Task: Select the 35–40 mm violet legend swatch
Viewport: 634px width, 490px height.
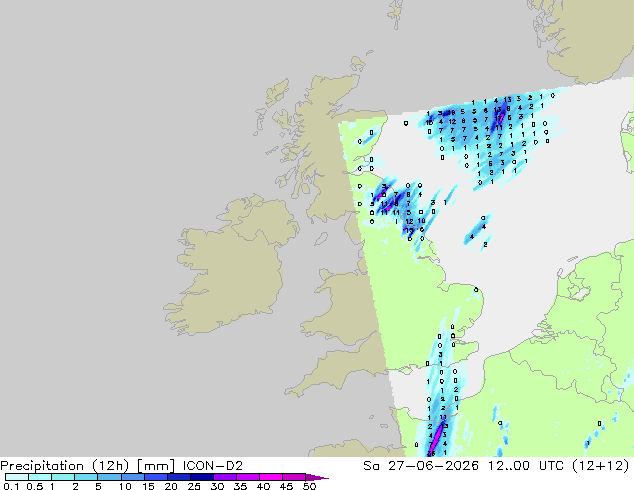Action: tap(248, 477)
